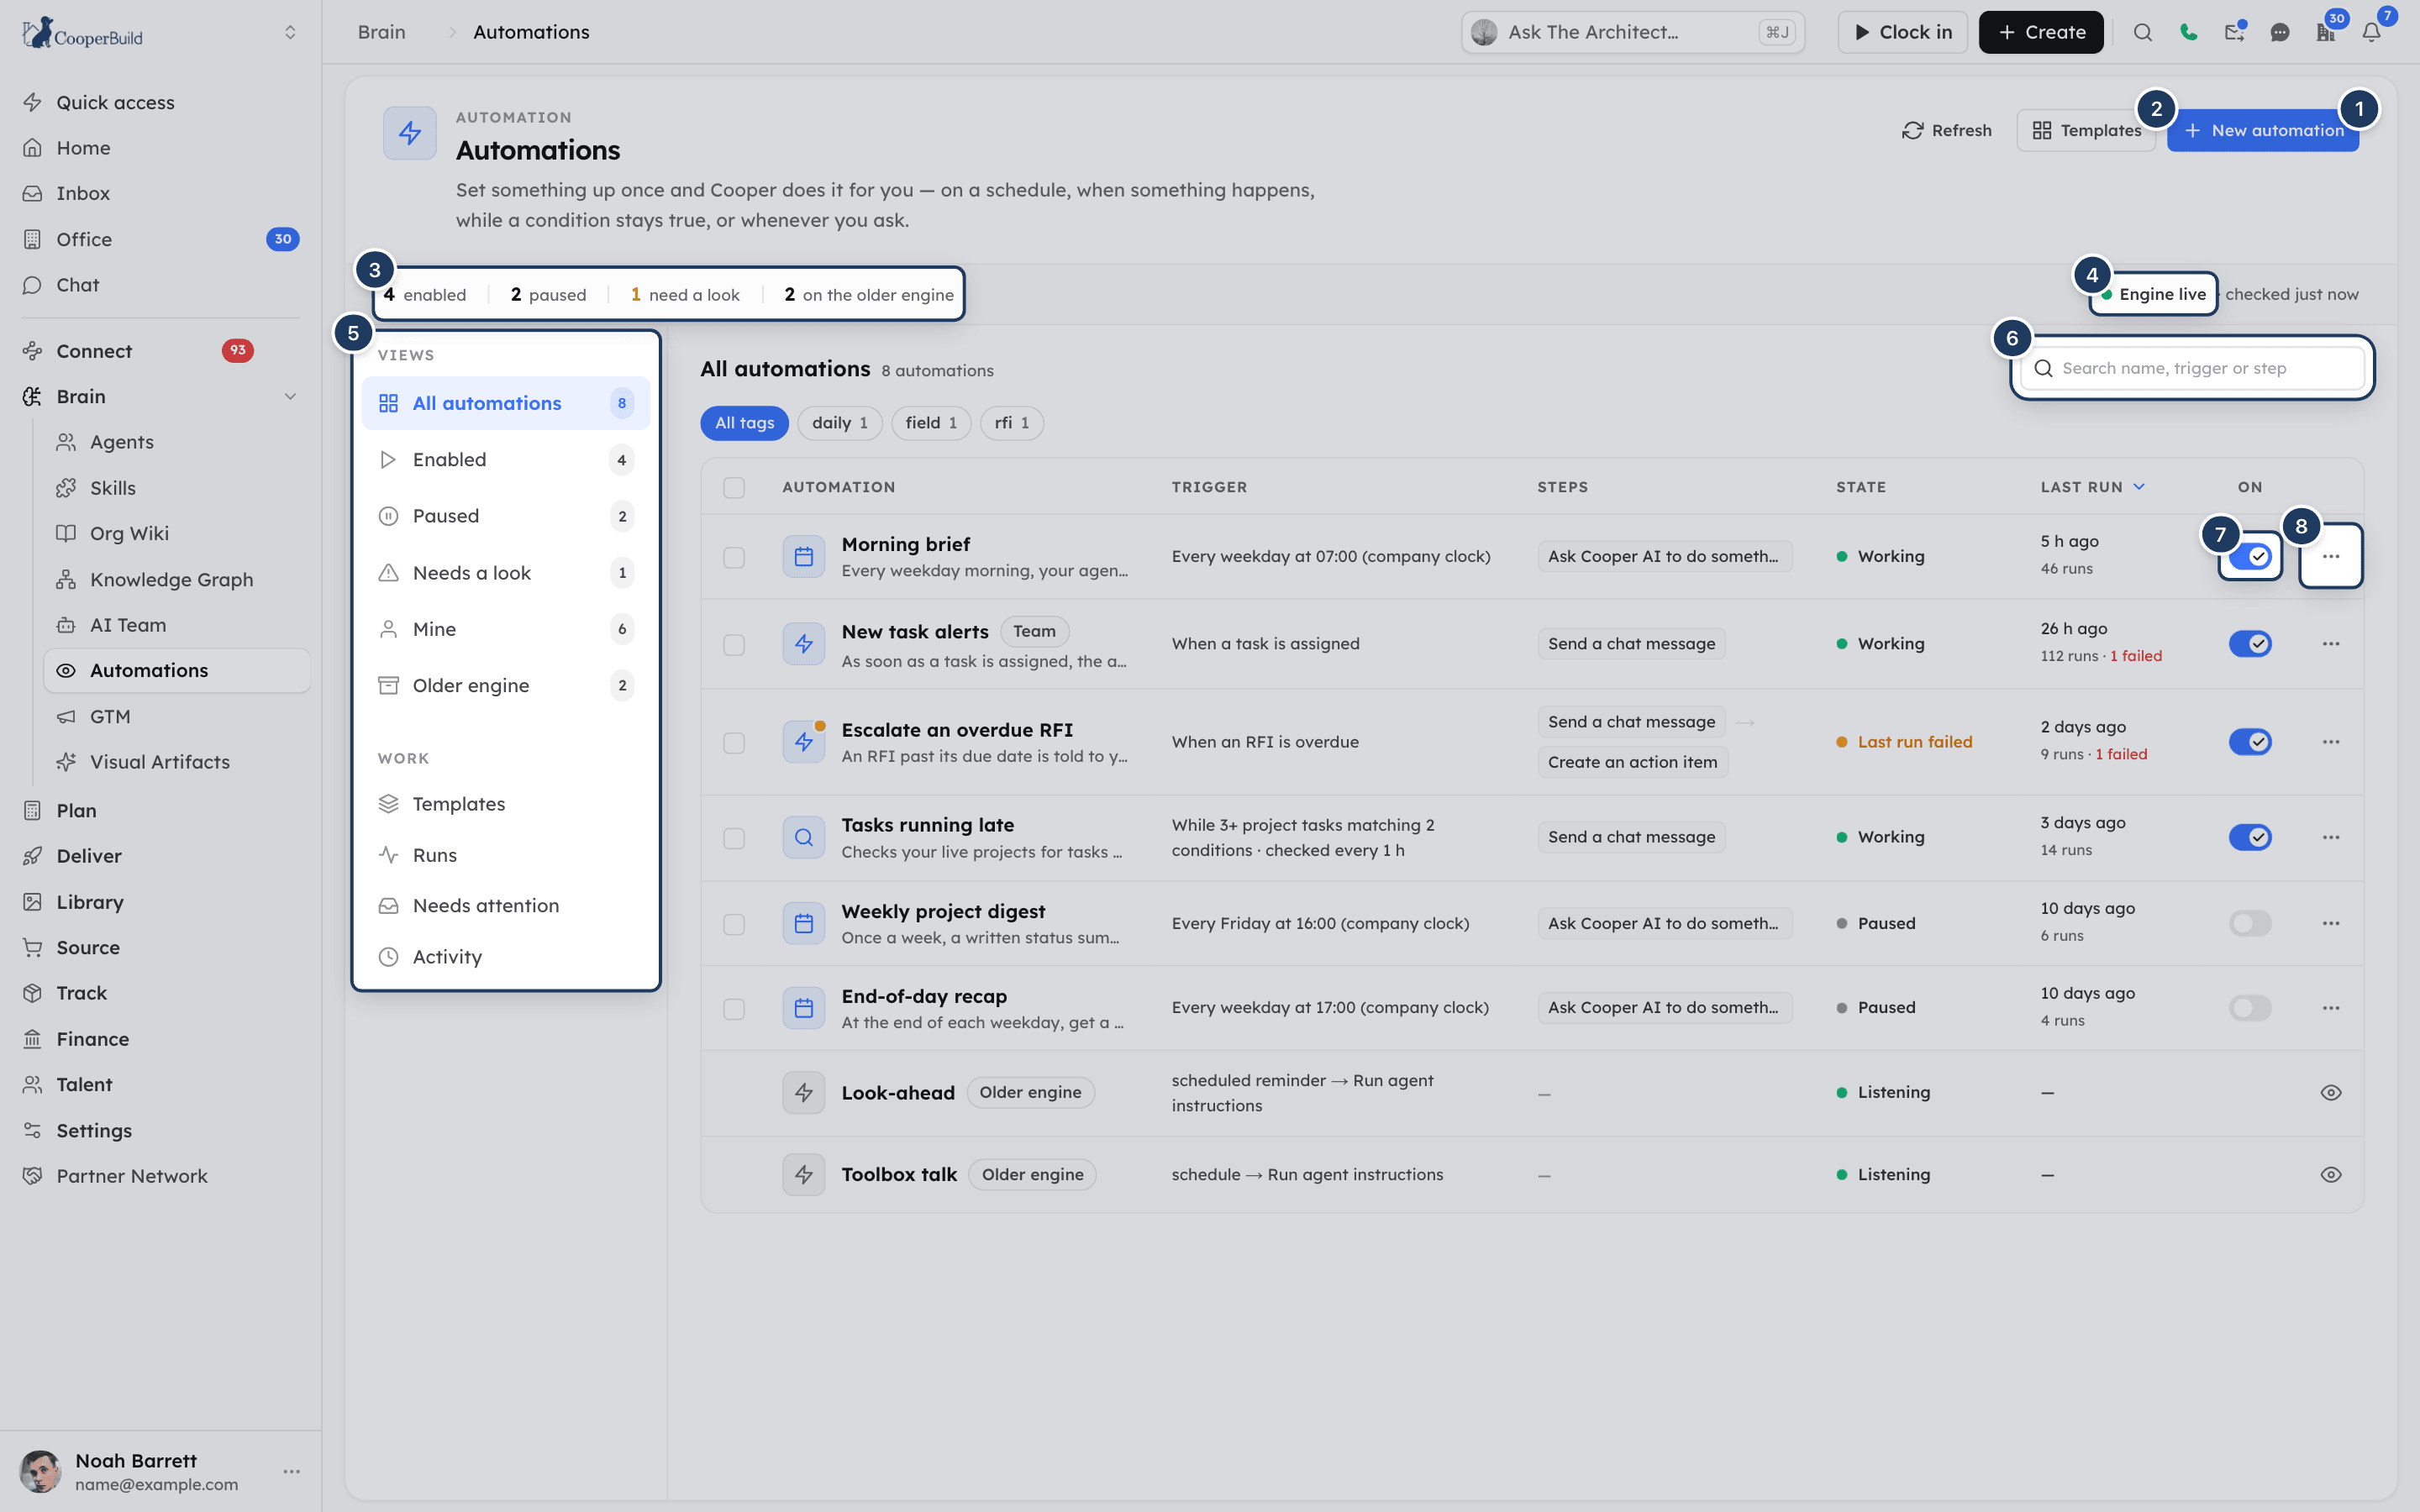Select the Enabled view
This screenshot has width=2420, height=1512.
point(506,460)
